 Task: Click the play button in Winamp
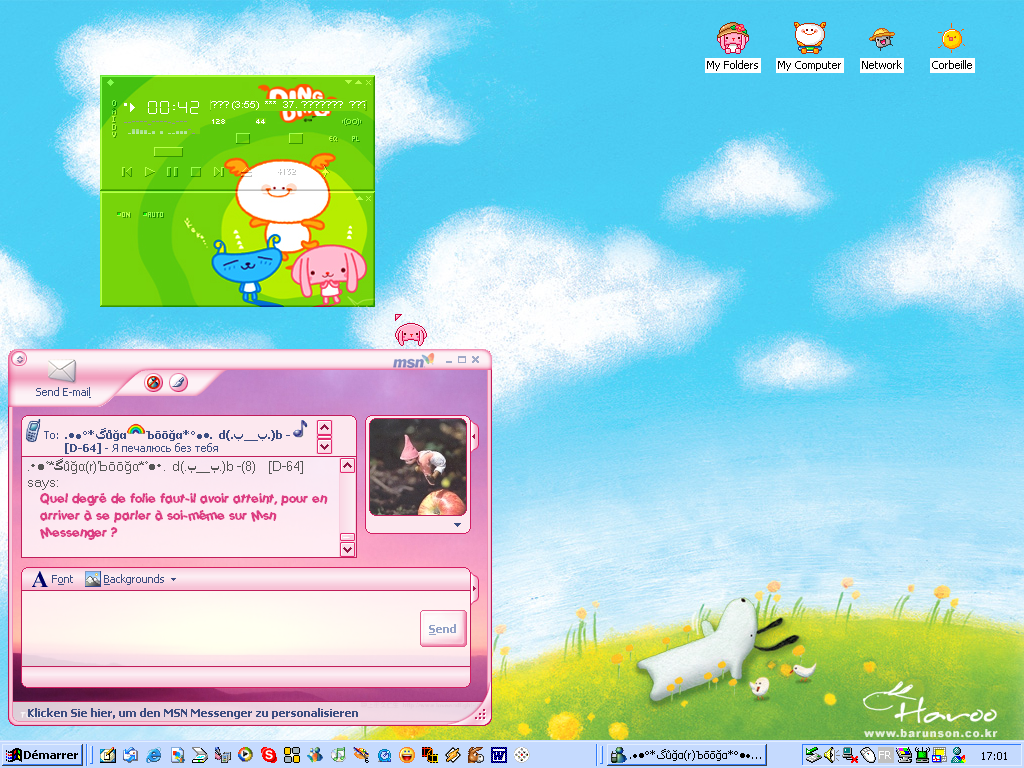(150, 172)
